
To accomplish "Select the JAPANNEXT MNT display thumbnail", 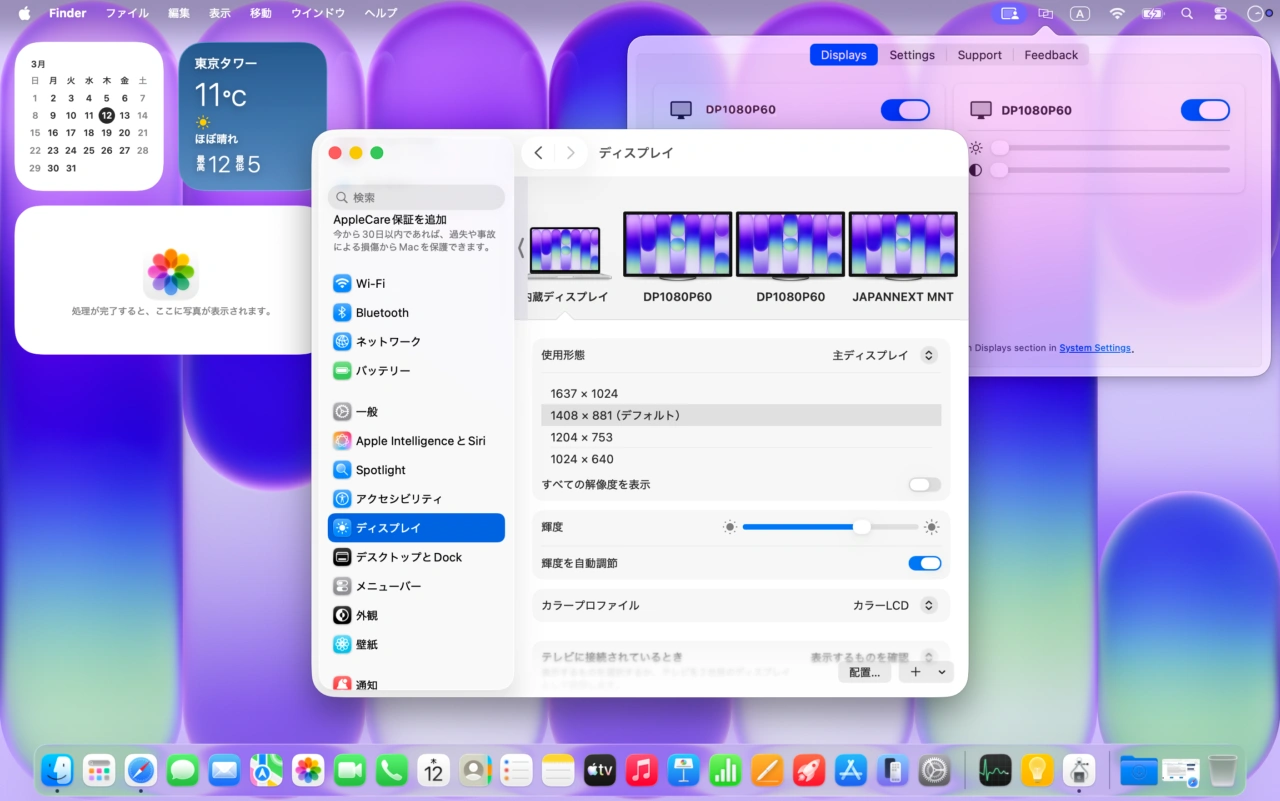I will click(x=903, y=244).
